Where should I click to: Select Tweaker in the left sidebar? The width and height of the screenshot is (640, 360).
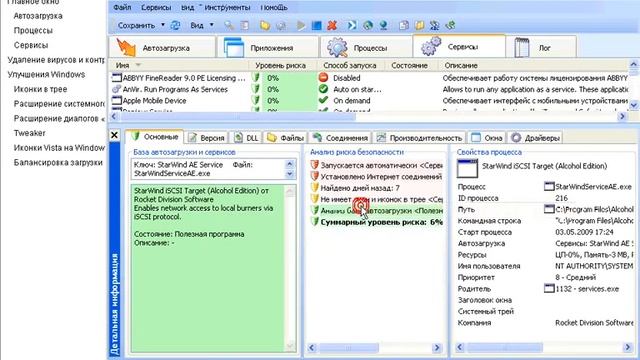click(x=29, y=133)
